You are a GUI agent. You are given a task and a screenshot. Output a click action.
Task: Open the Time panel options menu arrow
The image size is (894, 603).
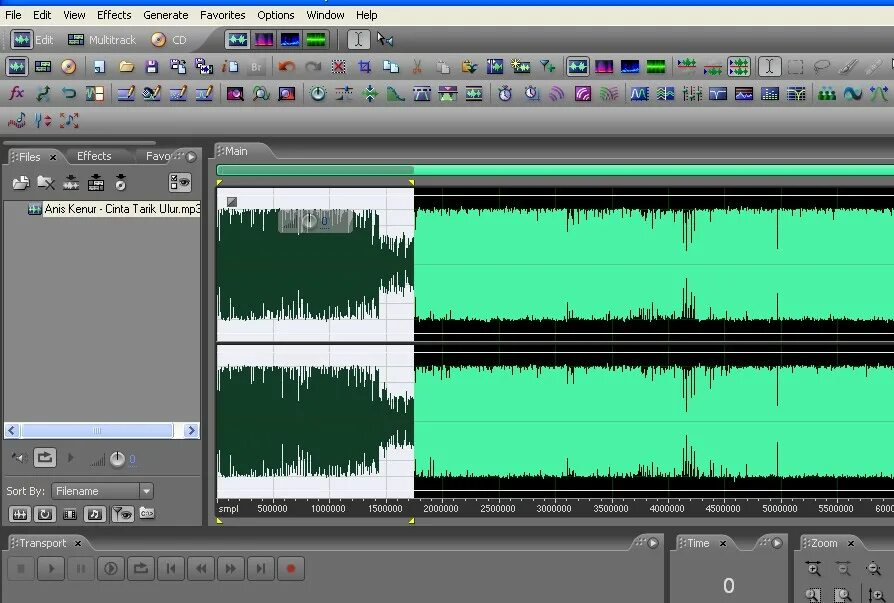(x=777, y=543)
